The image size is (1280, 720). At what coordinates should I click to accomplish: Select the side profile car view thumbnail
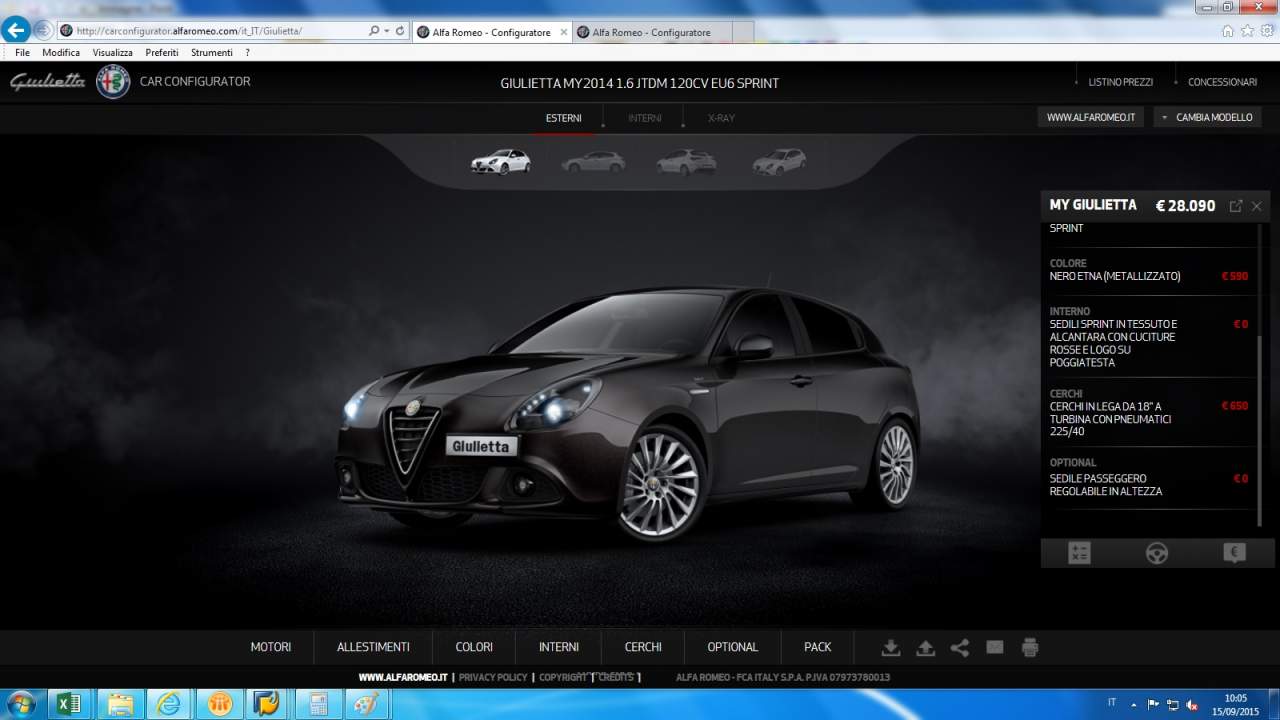pos(593,161)
